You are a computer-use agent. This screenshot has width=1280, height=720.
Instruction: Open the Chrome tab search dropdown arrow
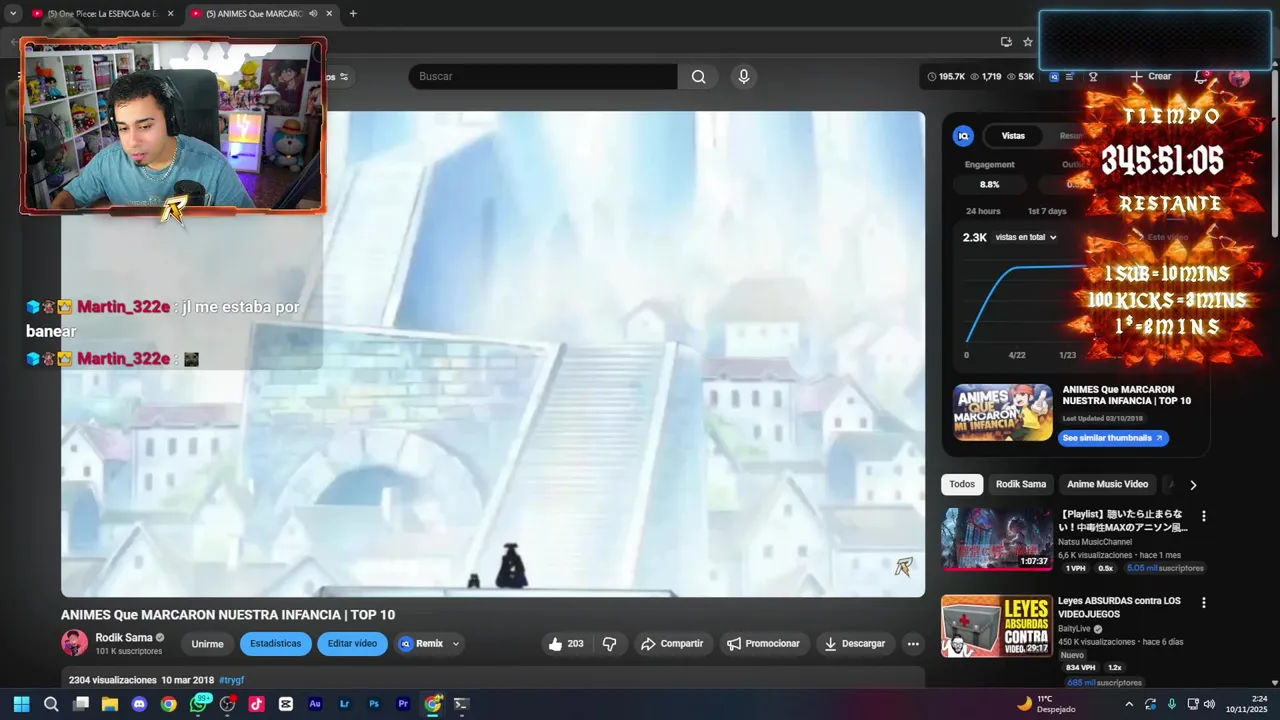pos(13,13)
